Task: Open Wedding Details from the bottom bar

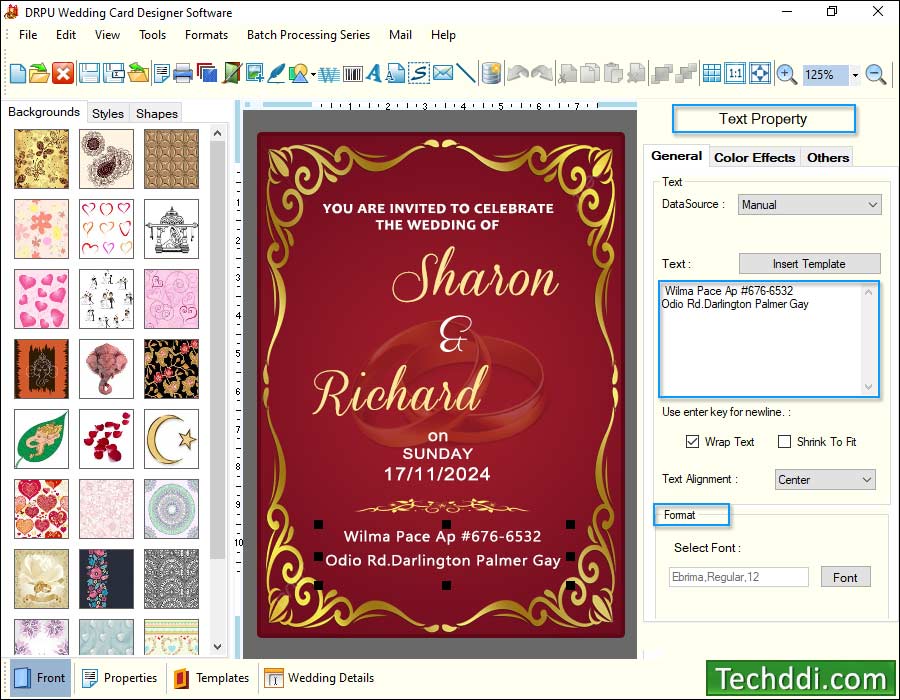Action: (320, 678)
